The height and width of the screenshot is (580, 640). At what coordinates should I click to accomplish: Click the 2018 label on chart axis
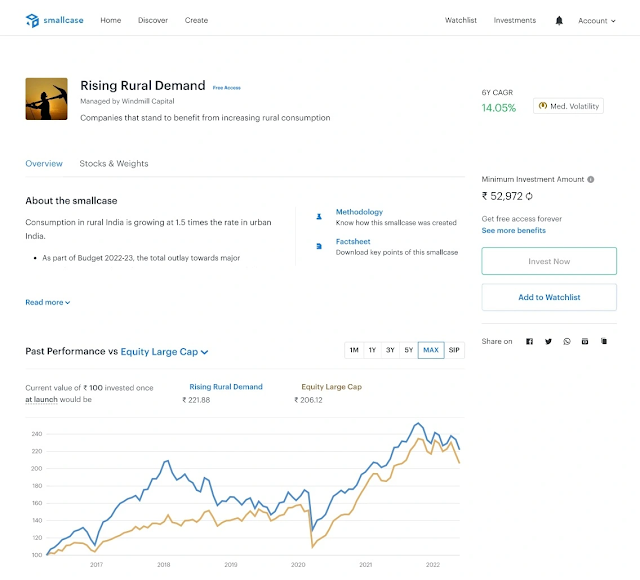tap(164, 564)
